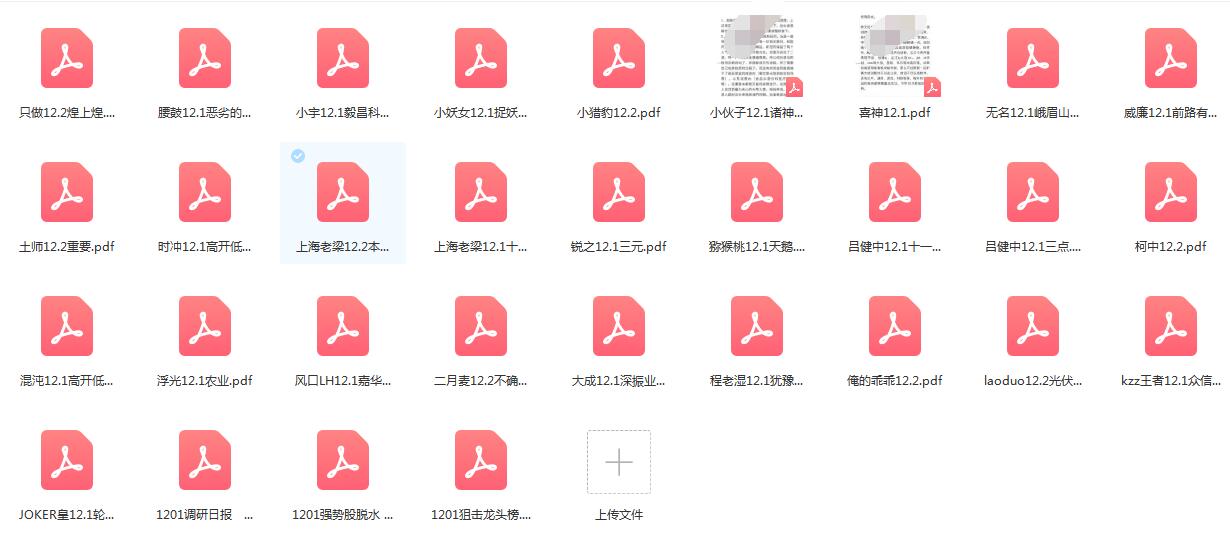1230x537 pixels.
Task: Select the 时冲12.1高开低 PDF icon
Action: tap(205, 192)
